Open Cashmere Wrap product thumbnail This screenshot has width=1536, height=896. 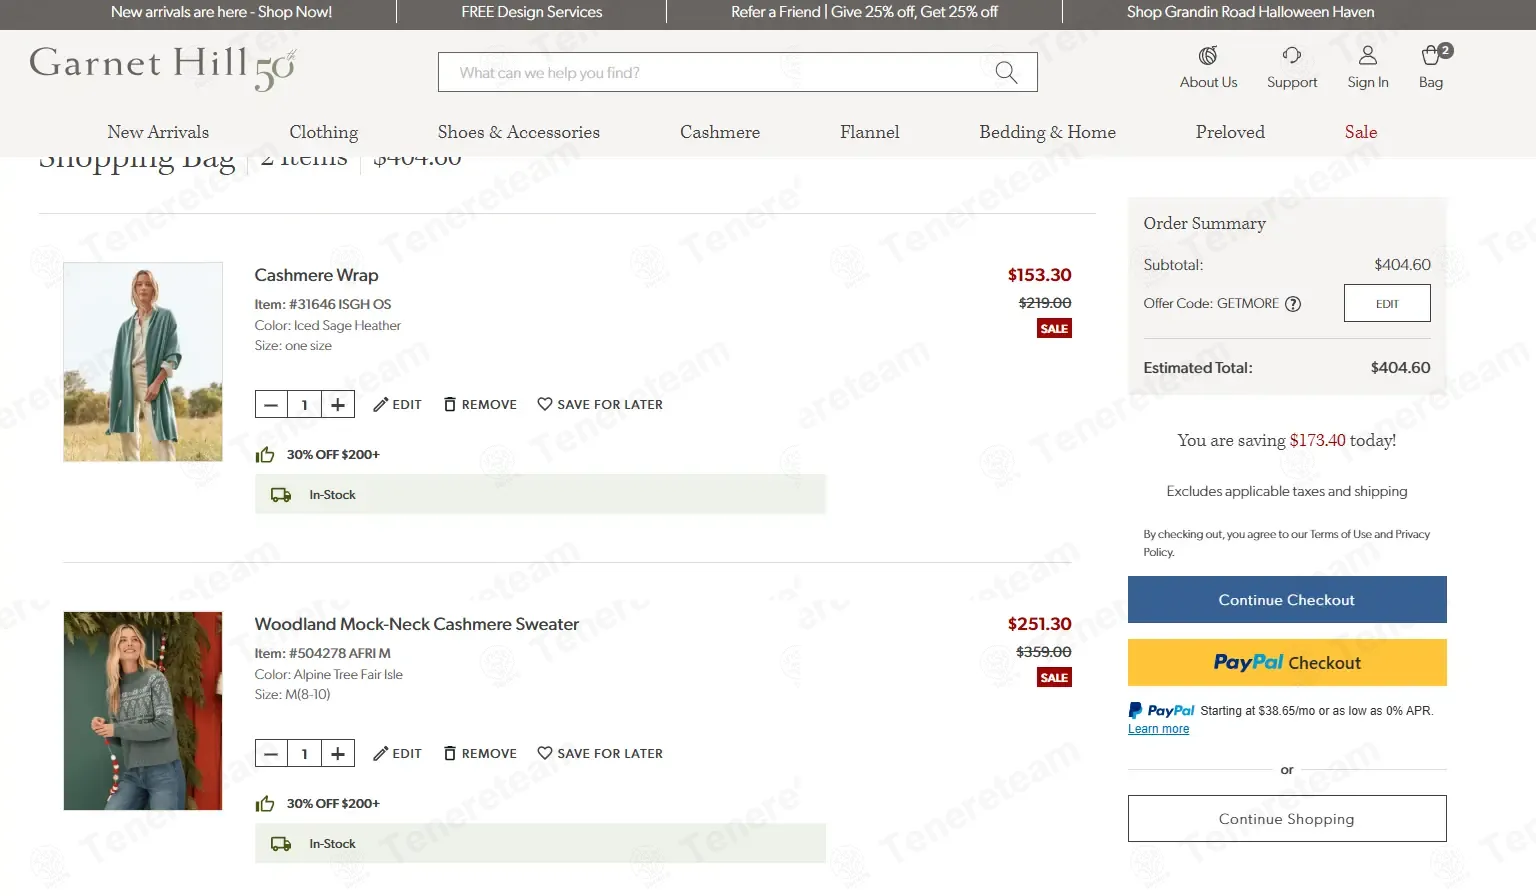pos(143,362)
